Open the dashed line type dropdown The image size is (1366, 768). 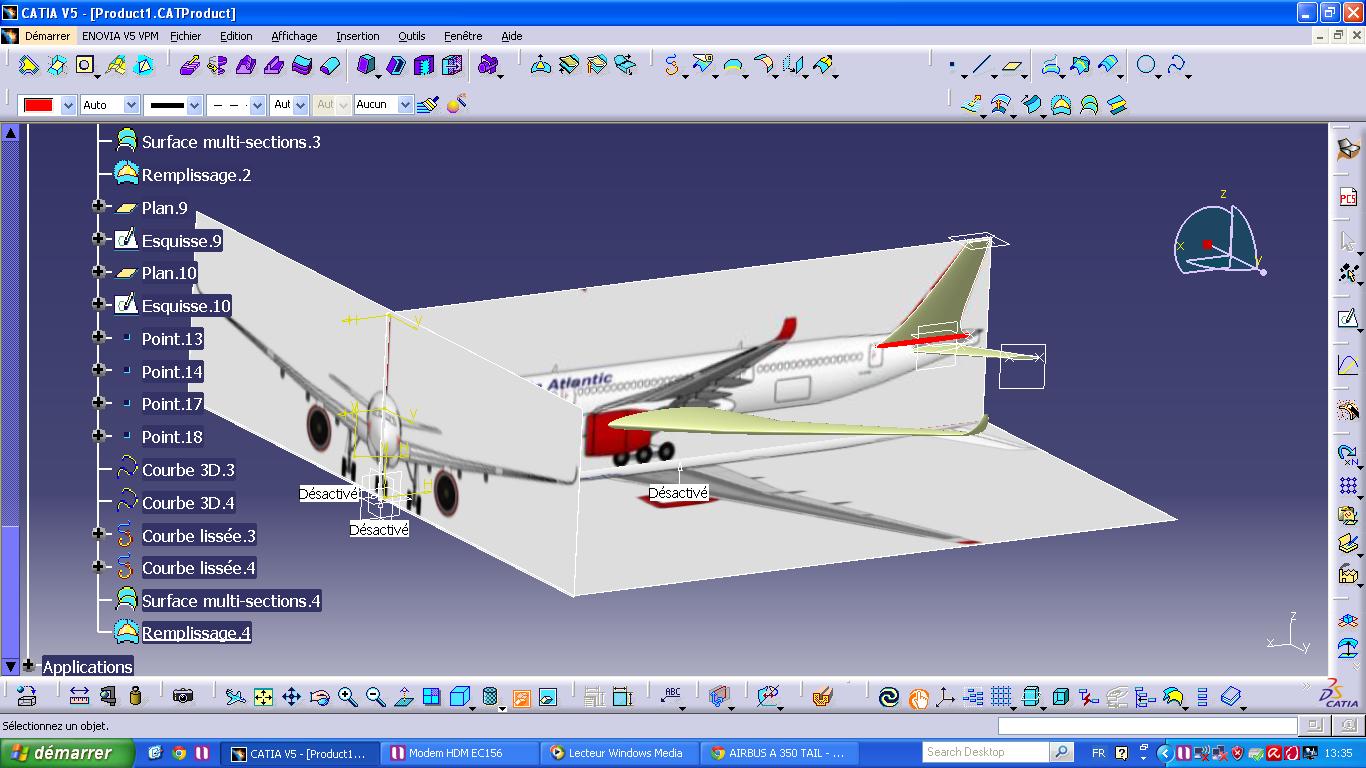(x=257, y=105)
